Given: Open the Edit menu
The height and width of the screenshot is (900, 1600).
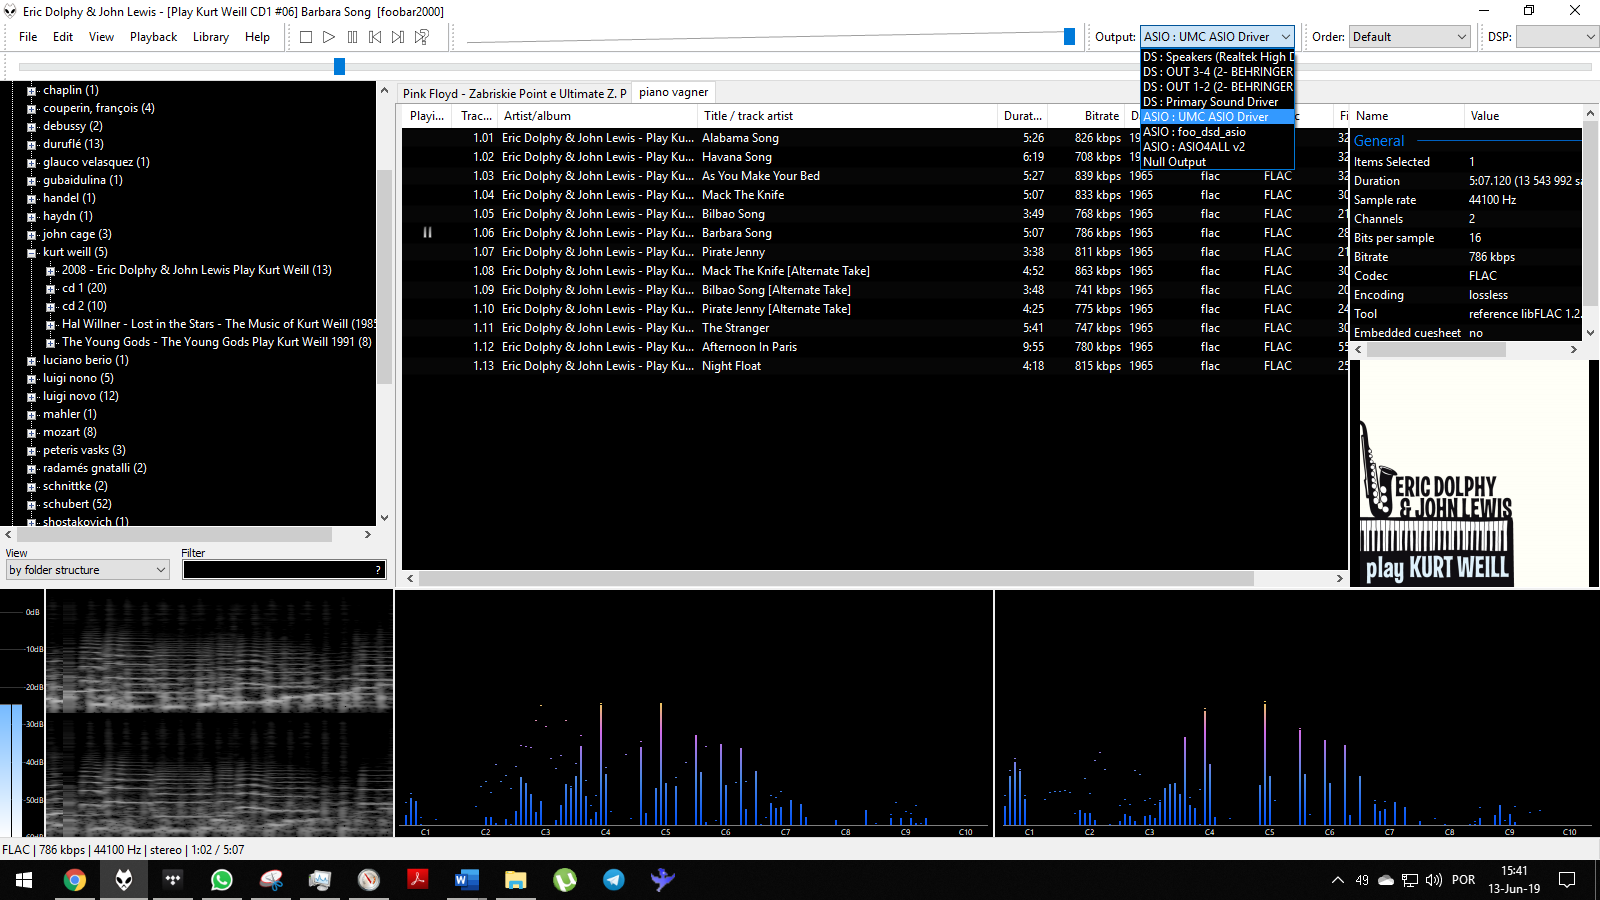Looking at the screenshot, I should pyautogui.click(x=63, y=37).
